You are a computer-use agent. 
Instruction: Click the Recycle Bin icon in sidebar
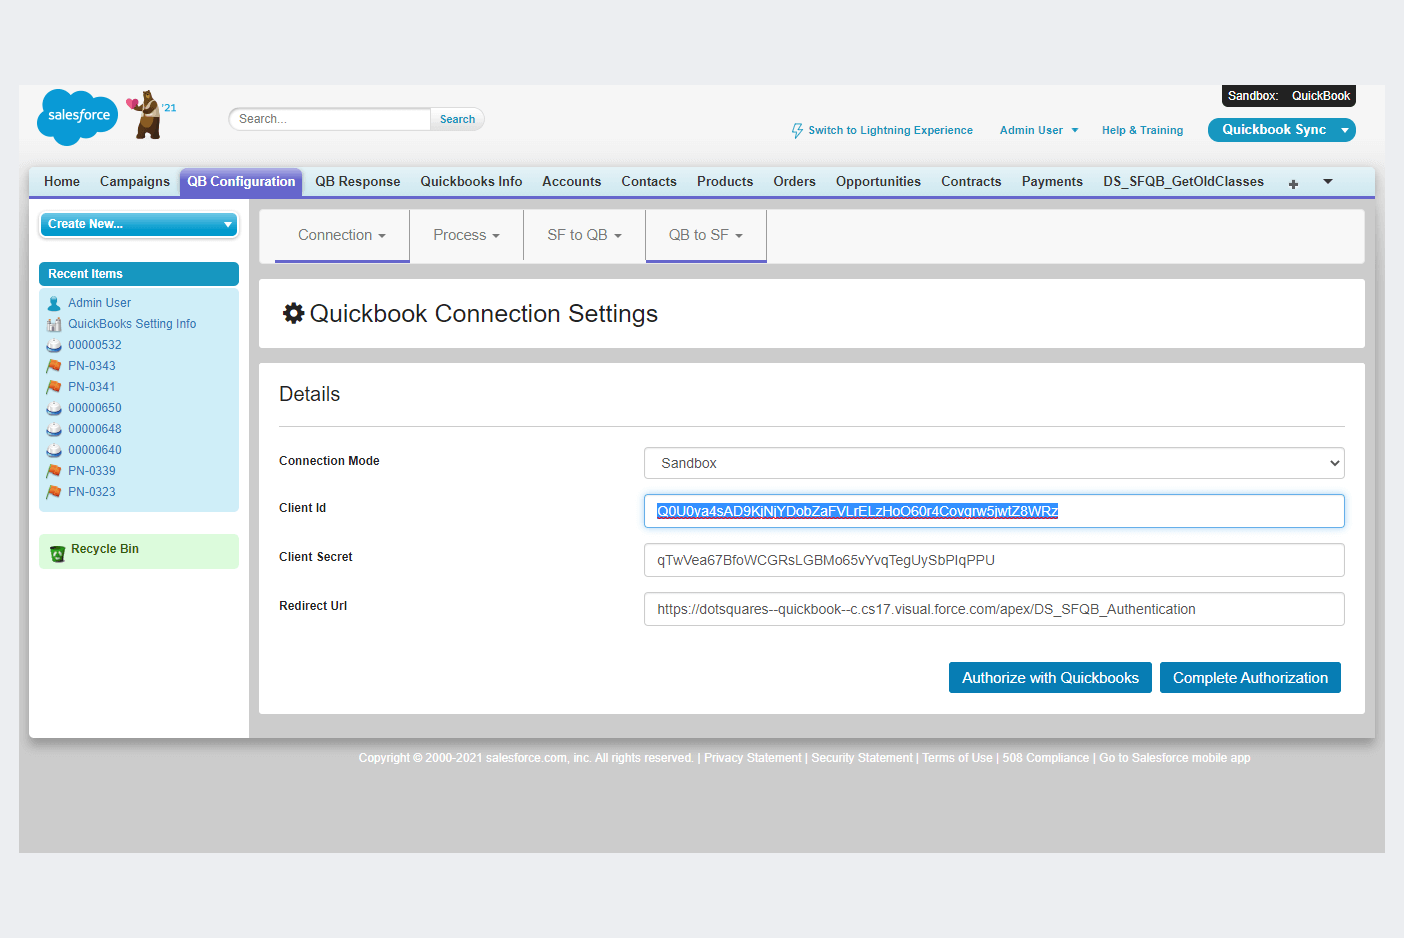[x=57, y=552]
